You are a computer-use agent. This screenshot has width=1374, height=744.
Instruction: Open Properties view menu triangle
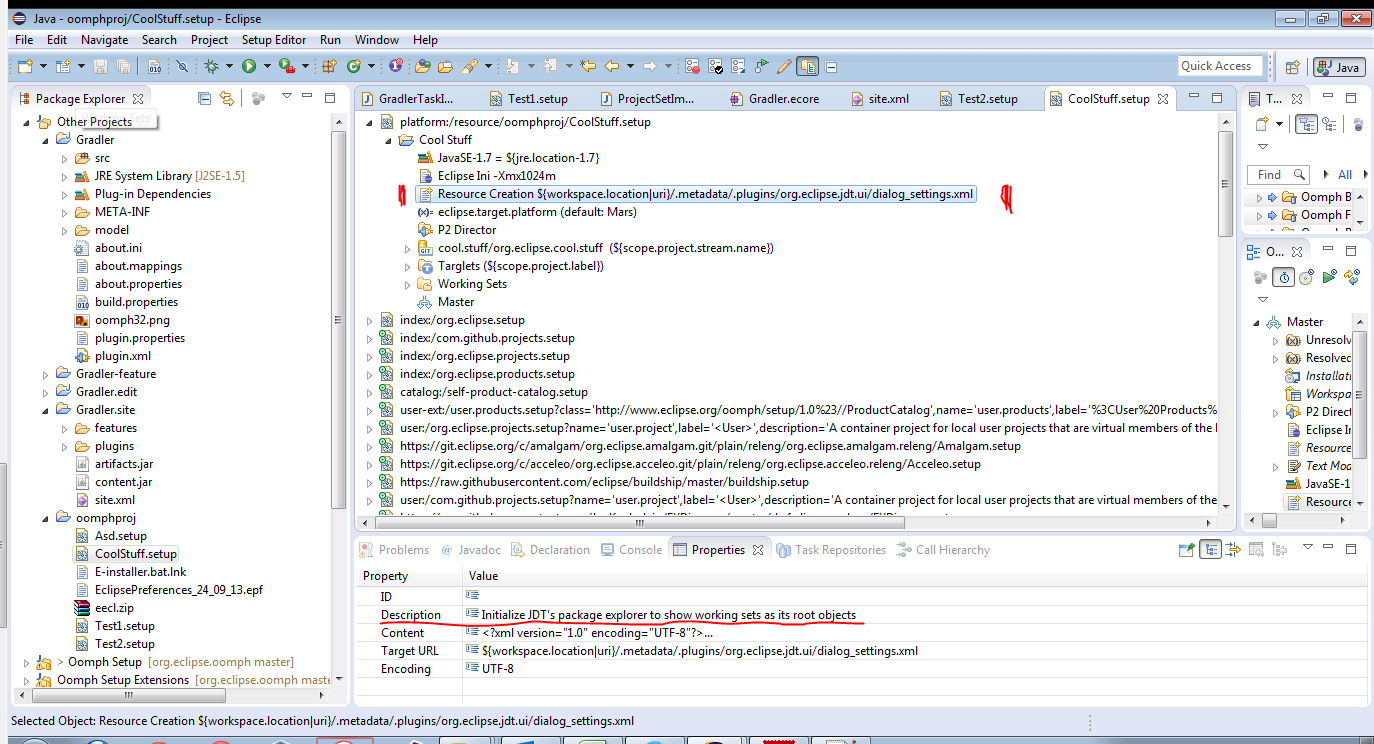[1307, 548]
